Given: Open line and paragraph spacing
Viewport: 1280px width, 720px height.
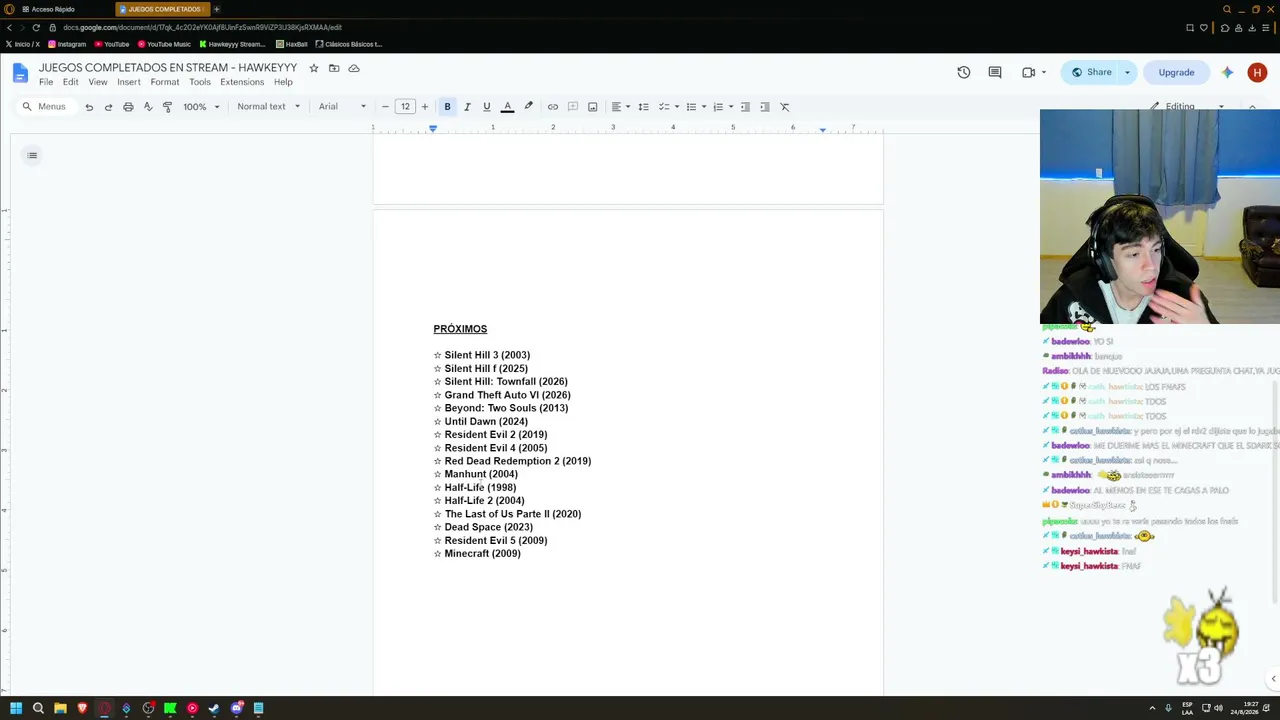Looking at the screenshot, I should [x=643, y=107].
